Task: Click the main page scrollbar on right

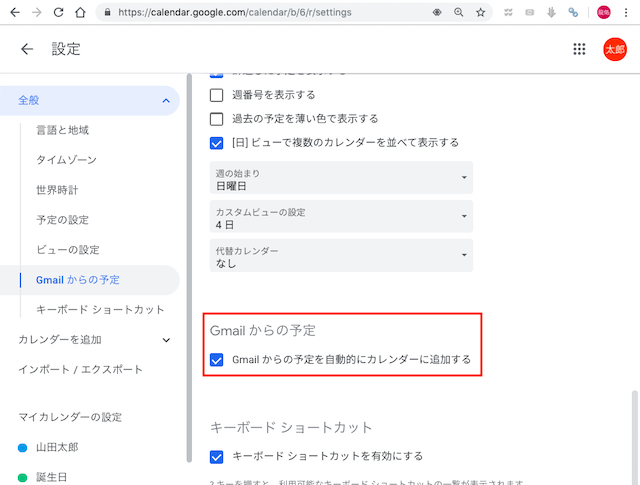Action: [x=634, y=438]
